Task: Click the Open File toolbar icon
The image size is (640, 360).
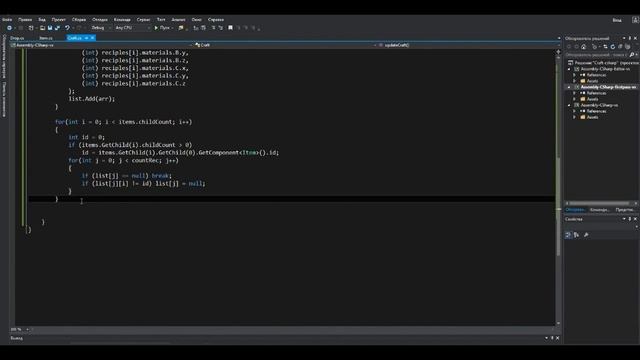Action: [42, 28]
